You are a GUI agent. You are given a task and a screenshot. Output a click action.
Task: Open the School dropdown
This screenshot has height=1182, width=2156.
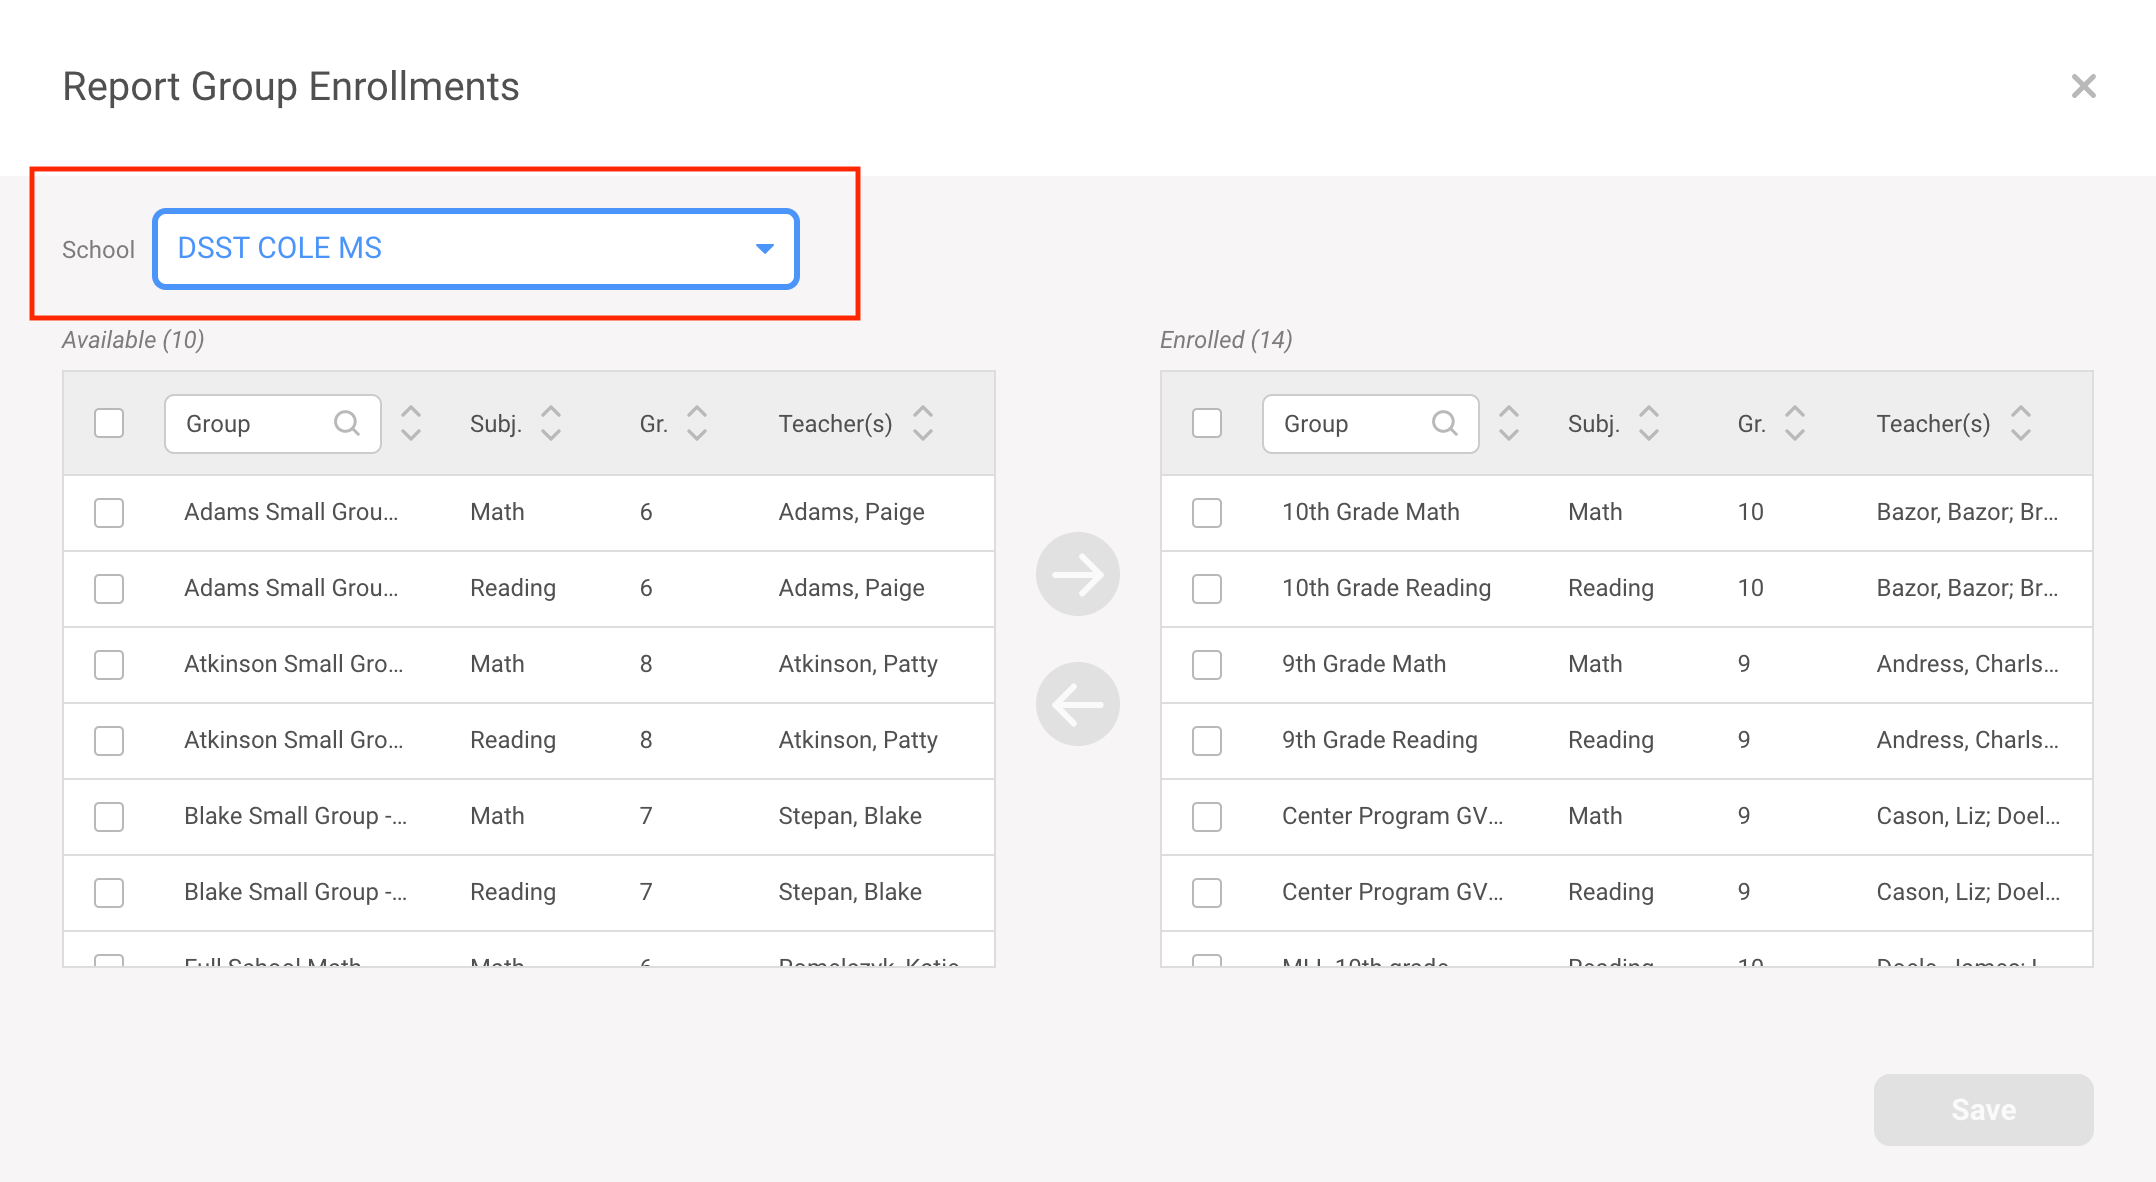(475, 249)
